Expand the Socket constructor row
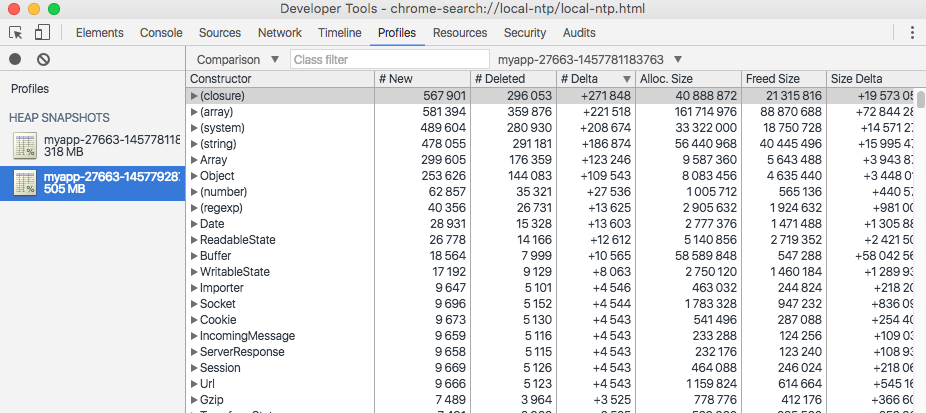 click(194, 304)
